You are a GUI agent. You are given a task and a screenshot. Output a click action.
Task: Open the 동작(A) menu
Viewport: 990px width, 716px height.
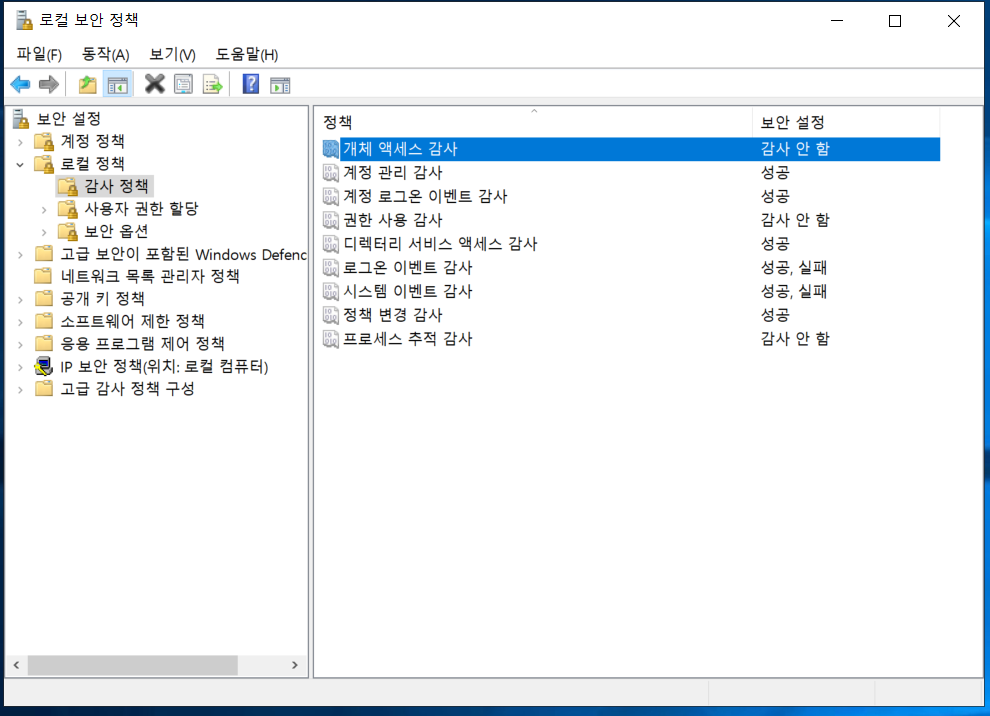pos(105,54)
